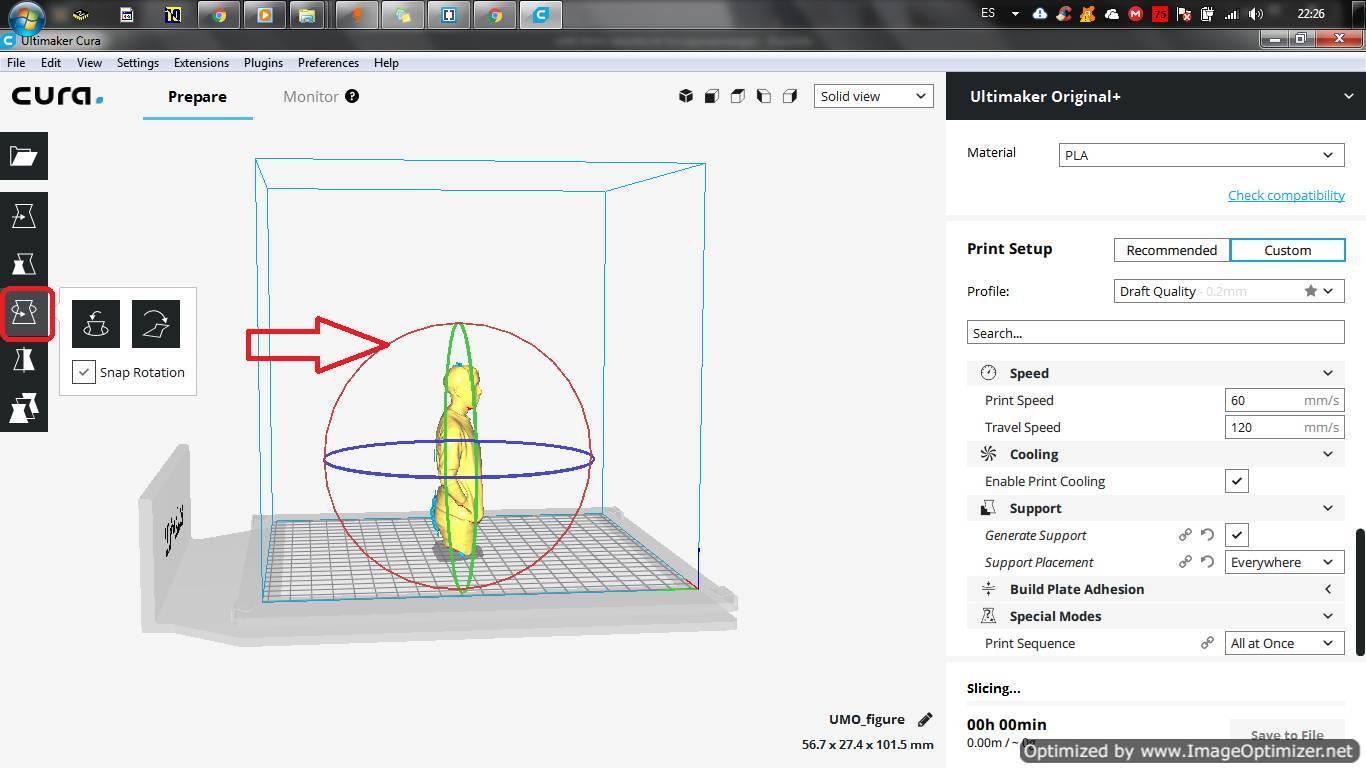This screenshot has width=1366, height=768.
Task: Select the Move tool
Action: click(x=23, y=216)
